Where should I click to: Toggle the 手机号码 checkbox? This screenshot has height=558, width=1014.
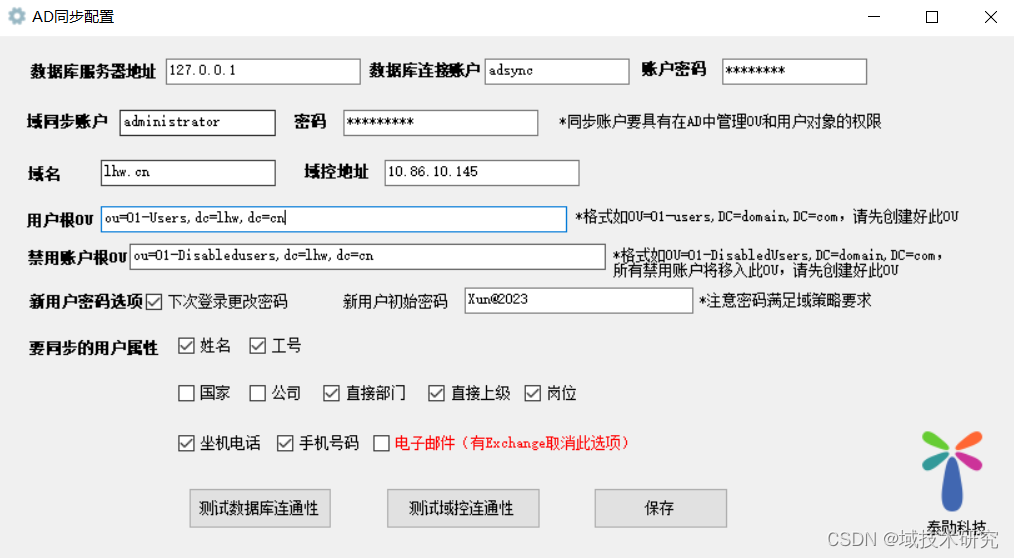pyautogui.click(x=285, y=443)
